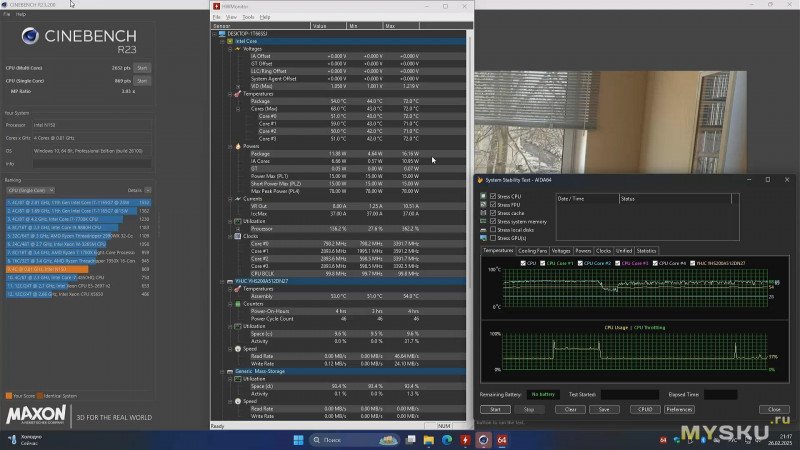Toggle the CPU Core #3 graph checkbox
800x450 pixels.
[617, 263]
